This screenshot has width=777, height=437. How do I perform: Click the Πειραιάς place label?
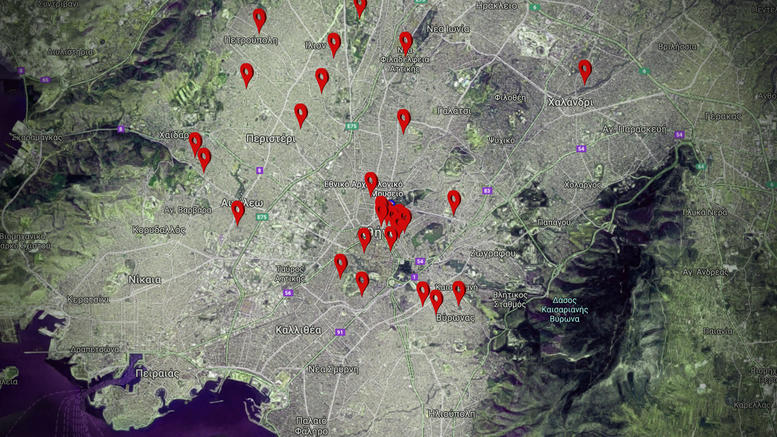point(157,372)
